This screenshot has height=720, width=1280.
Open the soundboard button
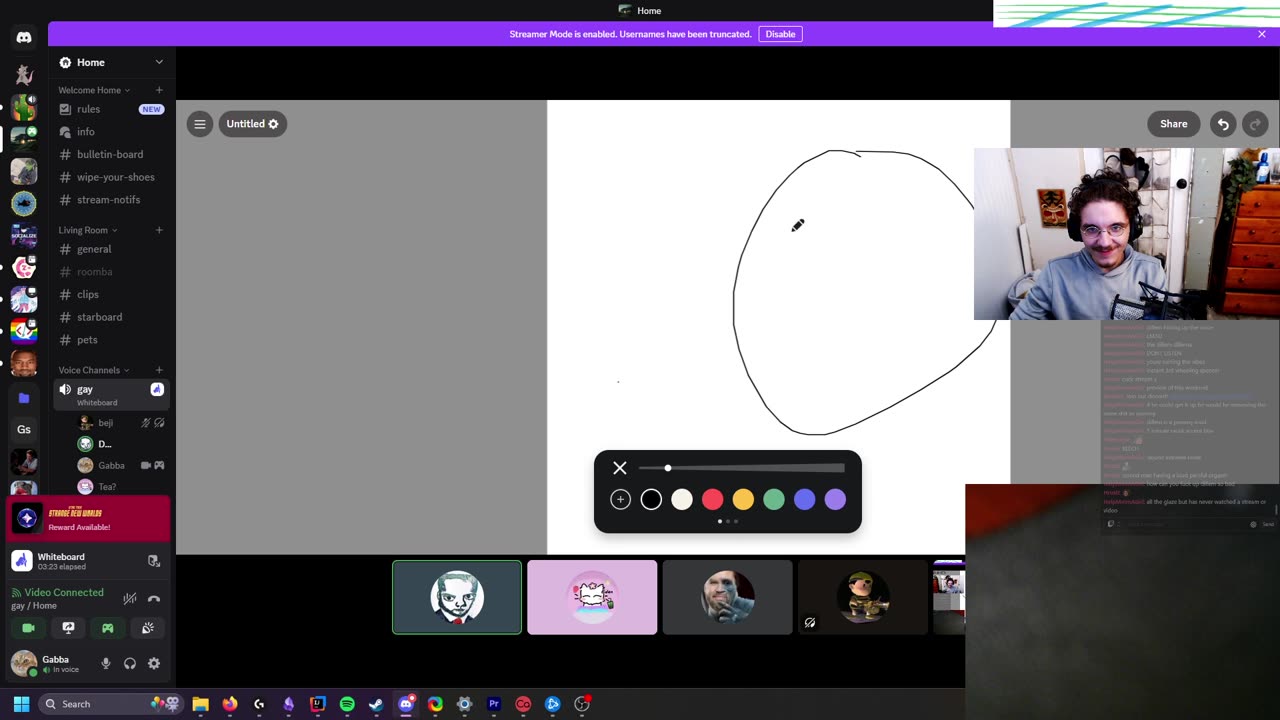148,628
